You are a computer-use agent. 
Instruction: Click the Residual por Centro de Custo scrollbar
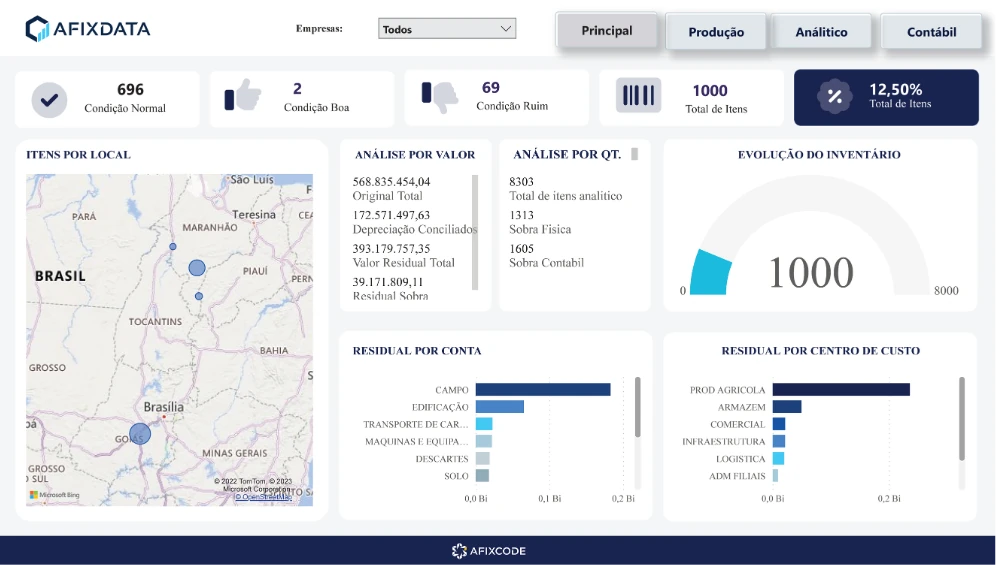click(x=962, y=420)
